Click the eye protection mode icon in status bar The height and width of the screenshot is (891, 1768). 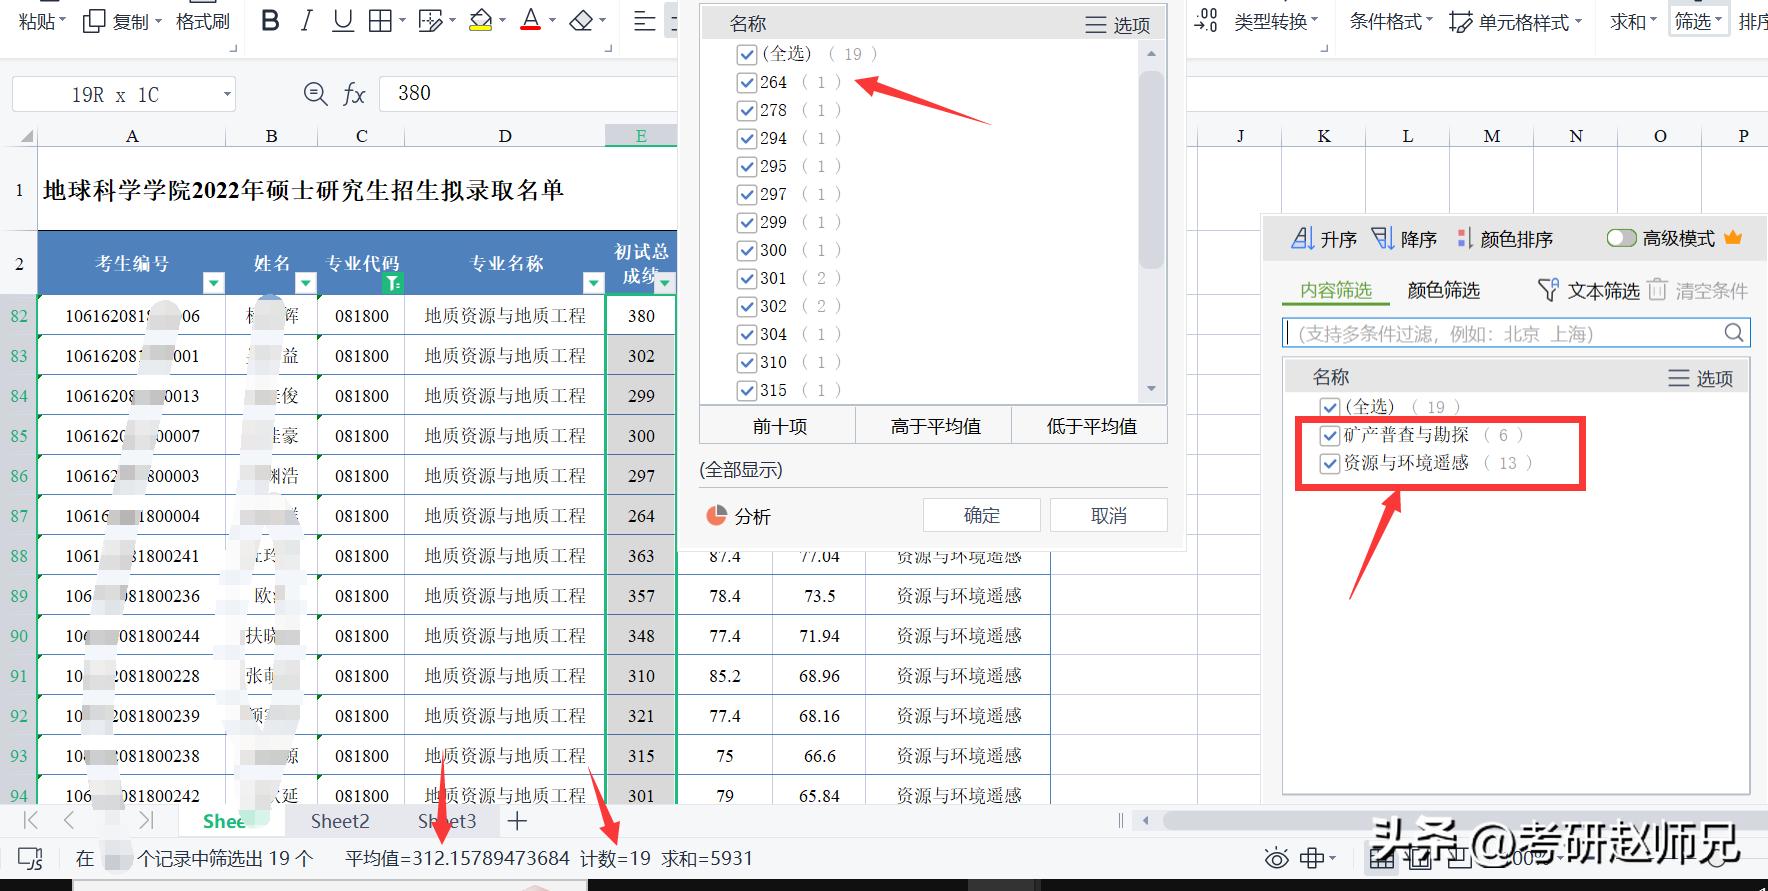pos(1276,858)
